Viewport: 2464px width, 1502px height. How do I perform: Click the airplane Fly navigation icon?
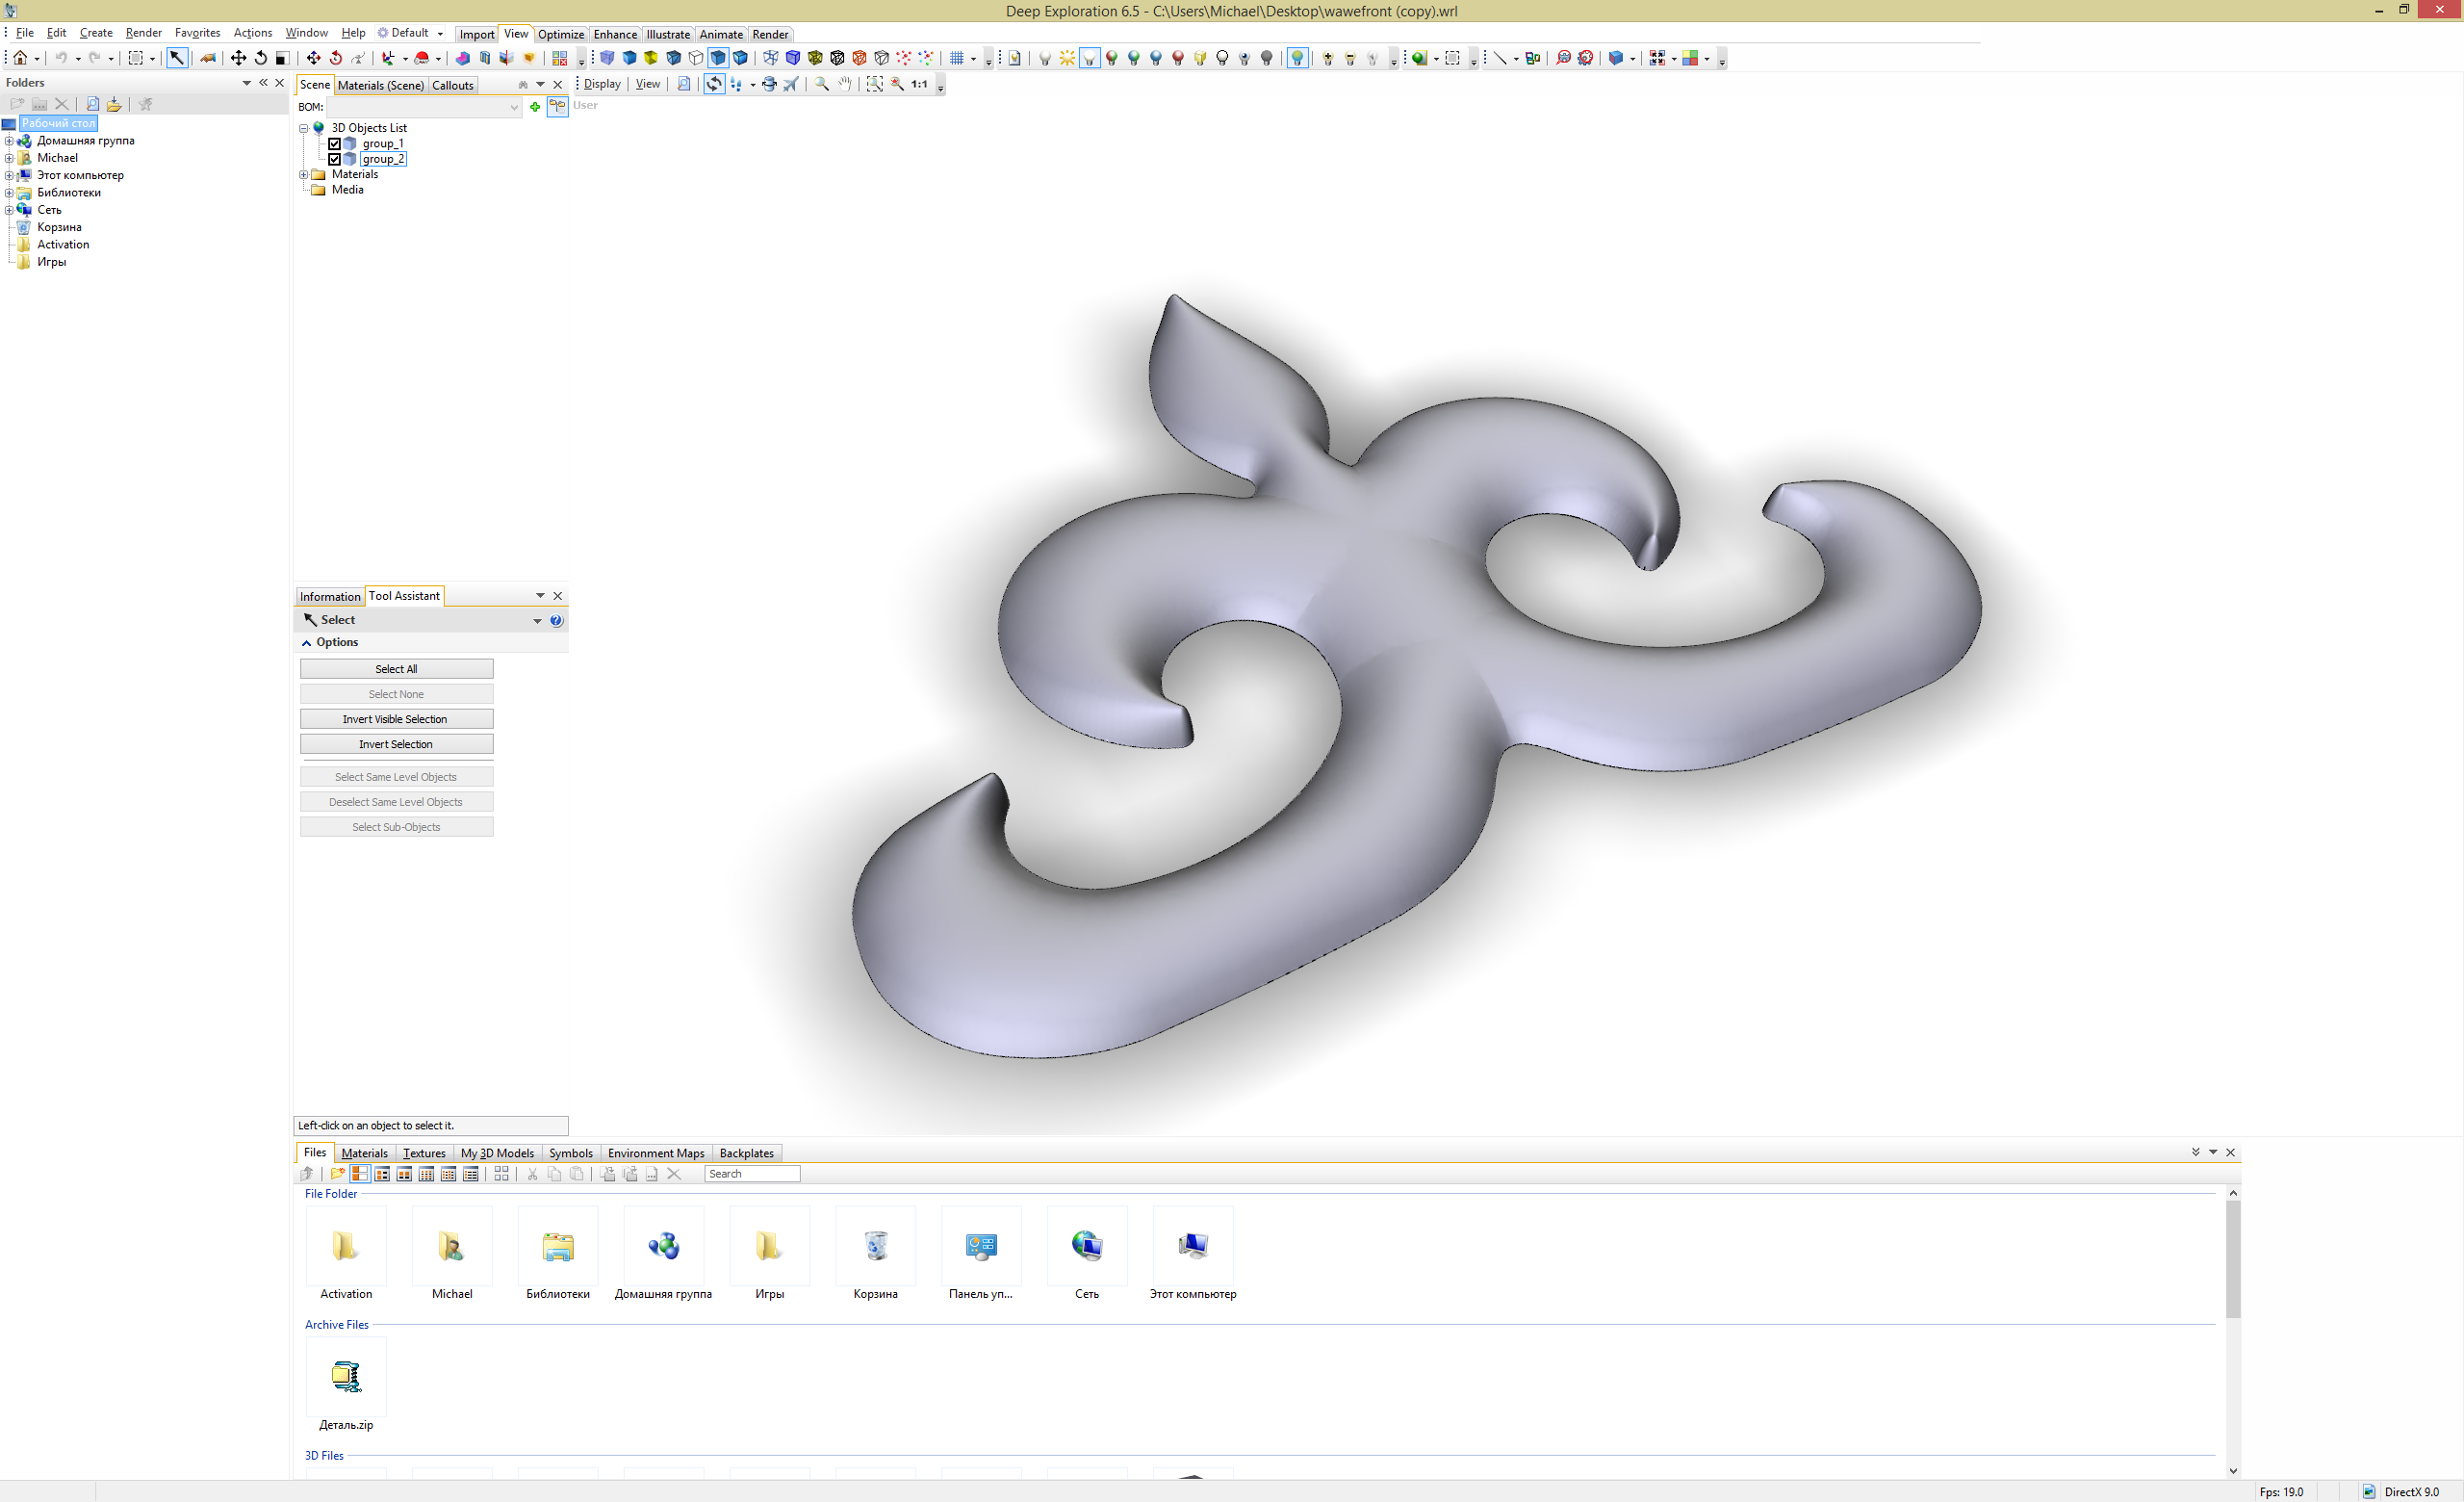[791, 84]
